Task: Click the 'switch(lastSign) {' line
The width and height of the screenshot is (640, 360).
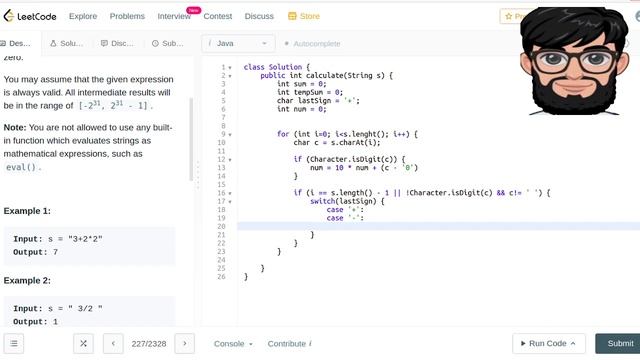Action: click(347, 202)
